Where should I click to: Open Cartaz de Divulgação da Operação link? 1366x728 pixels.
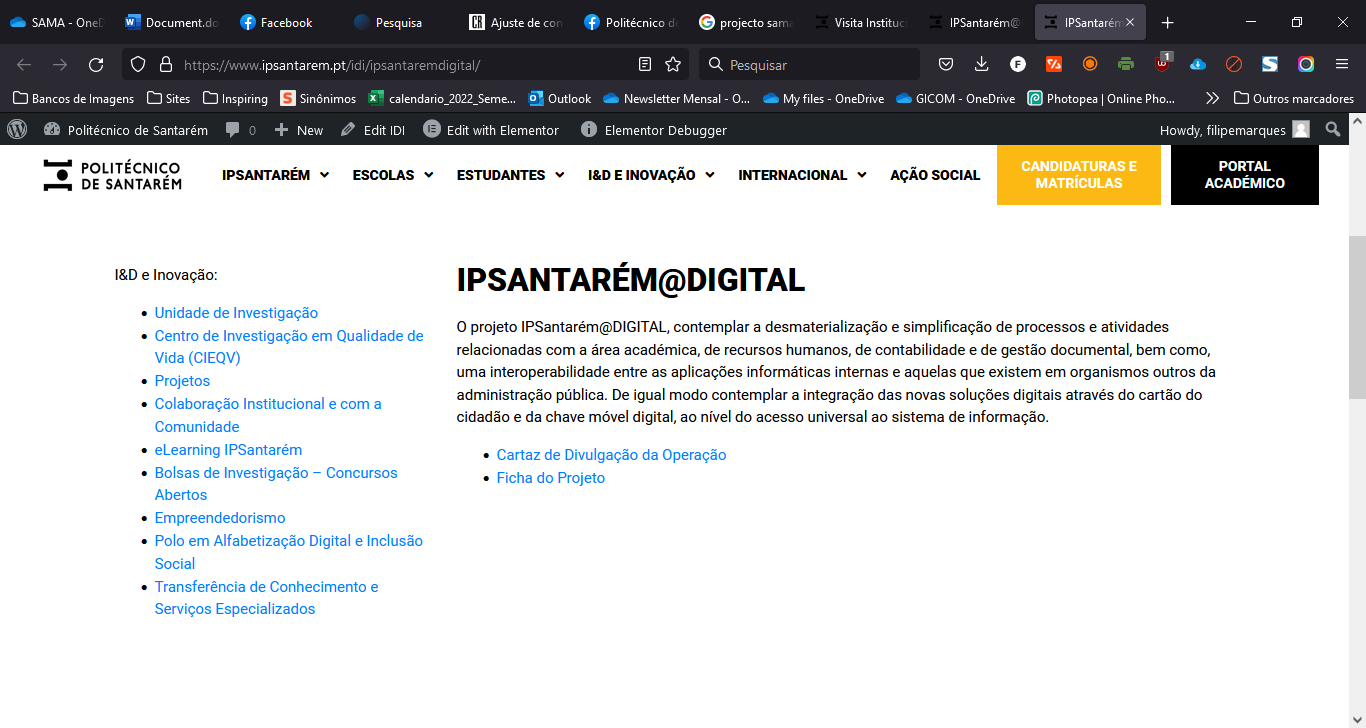click(611, 455)
